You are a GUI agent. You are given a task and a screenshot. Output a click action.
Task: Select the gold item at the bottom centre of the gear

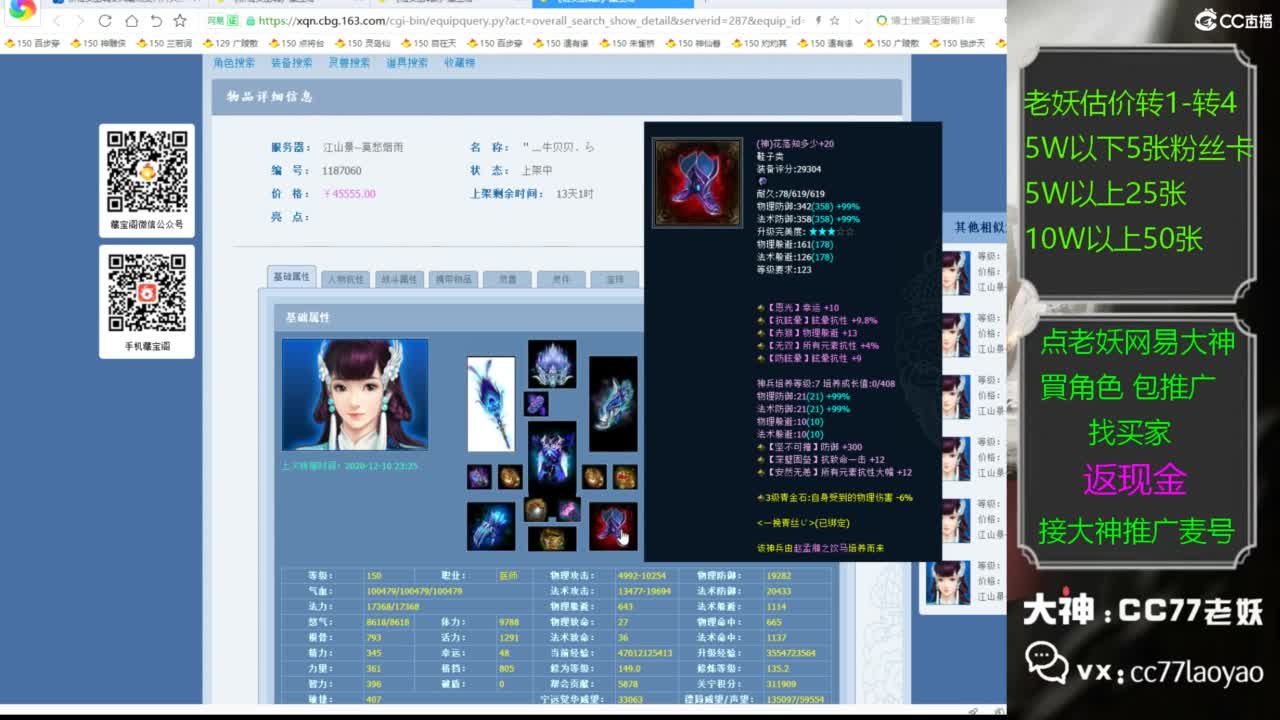click(x=552, y=539)
